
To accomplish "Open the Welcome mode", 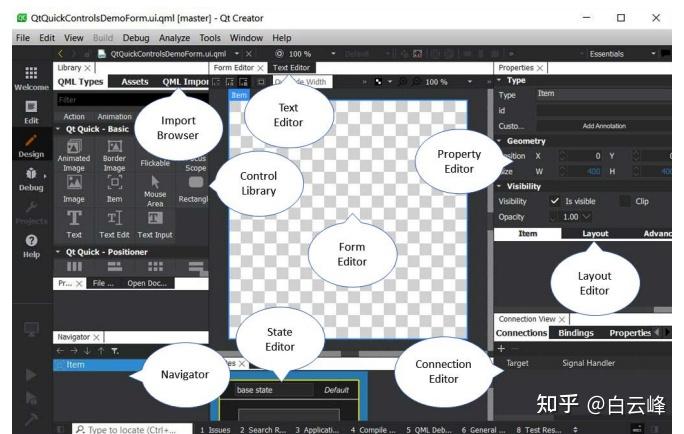I will tap(31, 79).
